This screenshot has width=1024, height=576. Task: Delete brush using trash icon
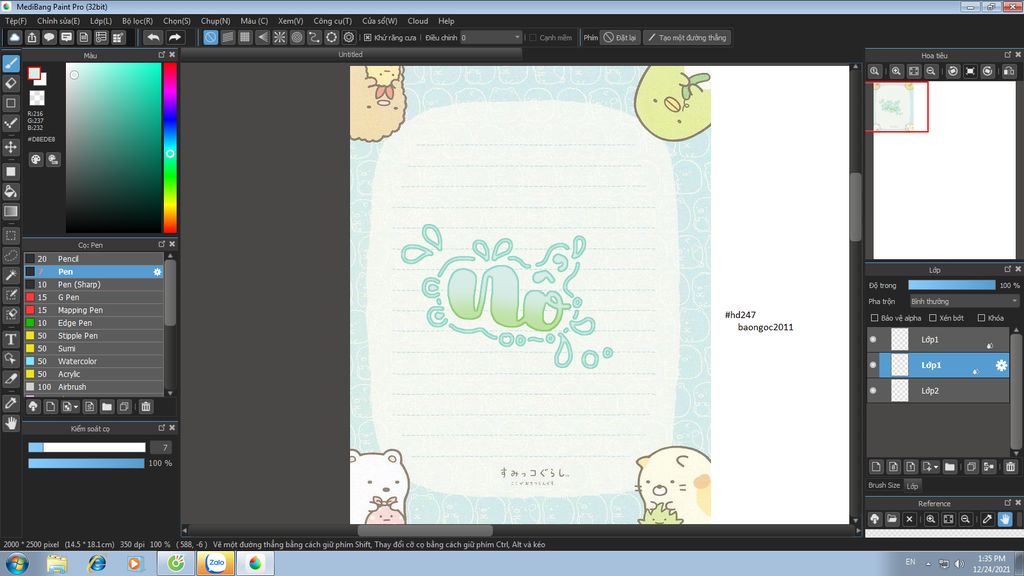[146, 406]
